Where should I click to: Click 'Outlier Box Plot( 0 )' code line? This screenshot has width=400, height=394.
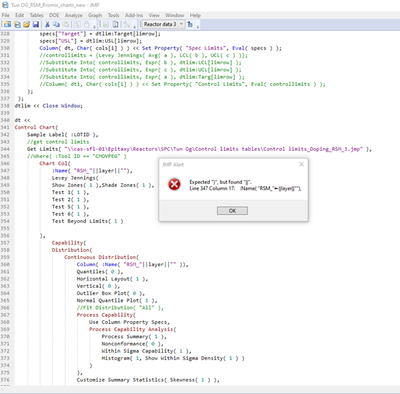111,293
